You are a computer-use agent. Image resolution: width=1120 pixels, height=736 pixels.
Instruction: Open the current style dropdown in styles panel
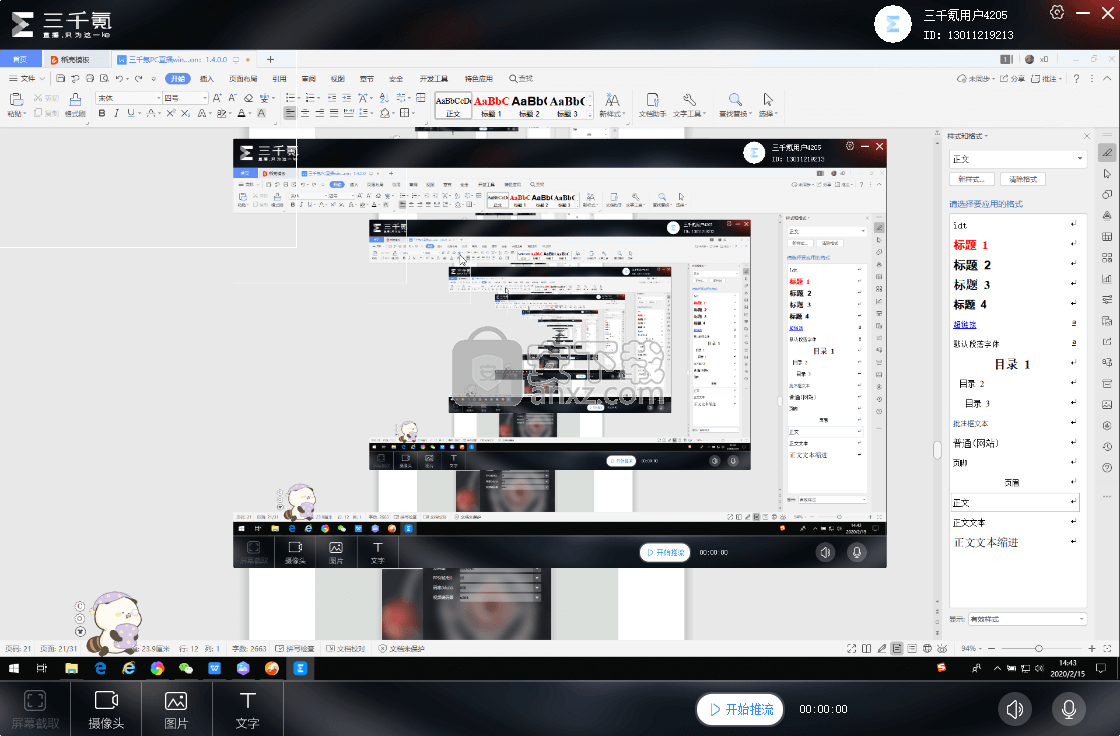tap(1017, 159)
